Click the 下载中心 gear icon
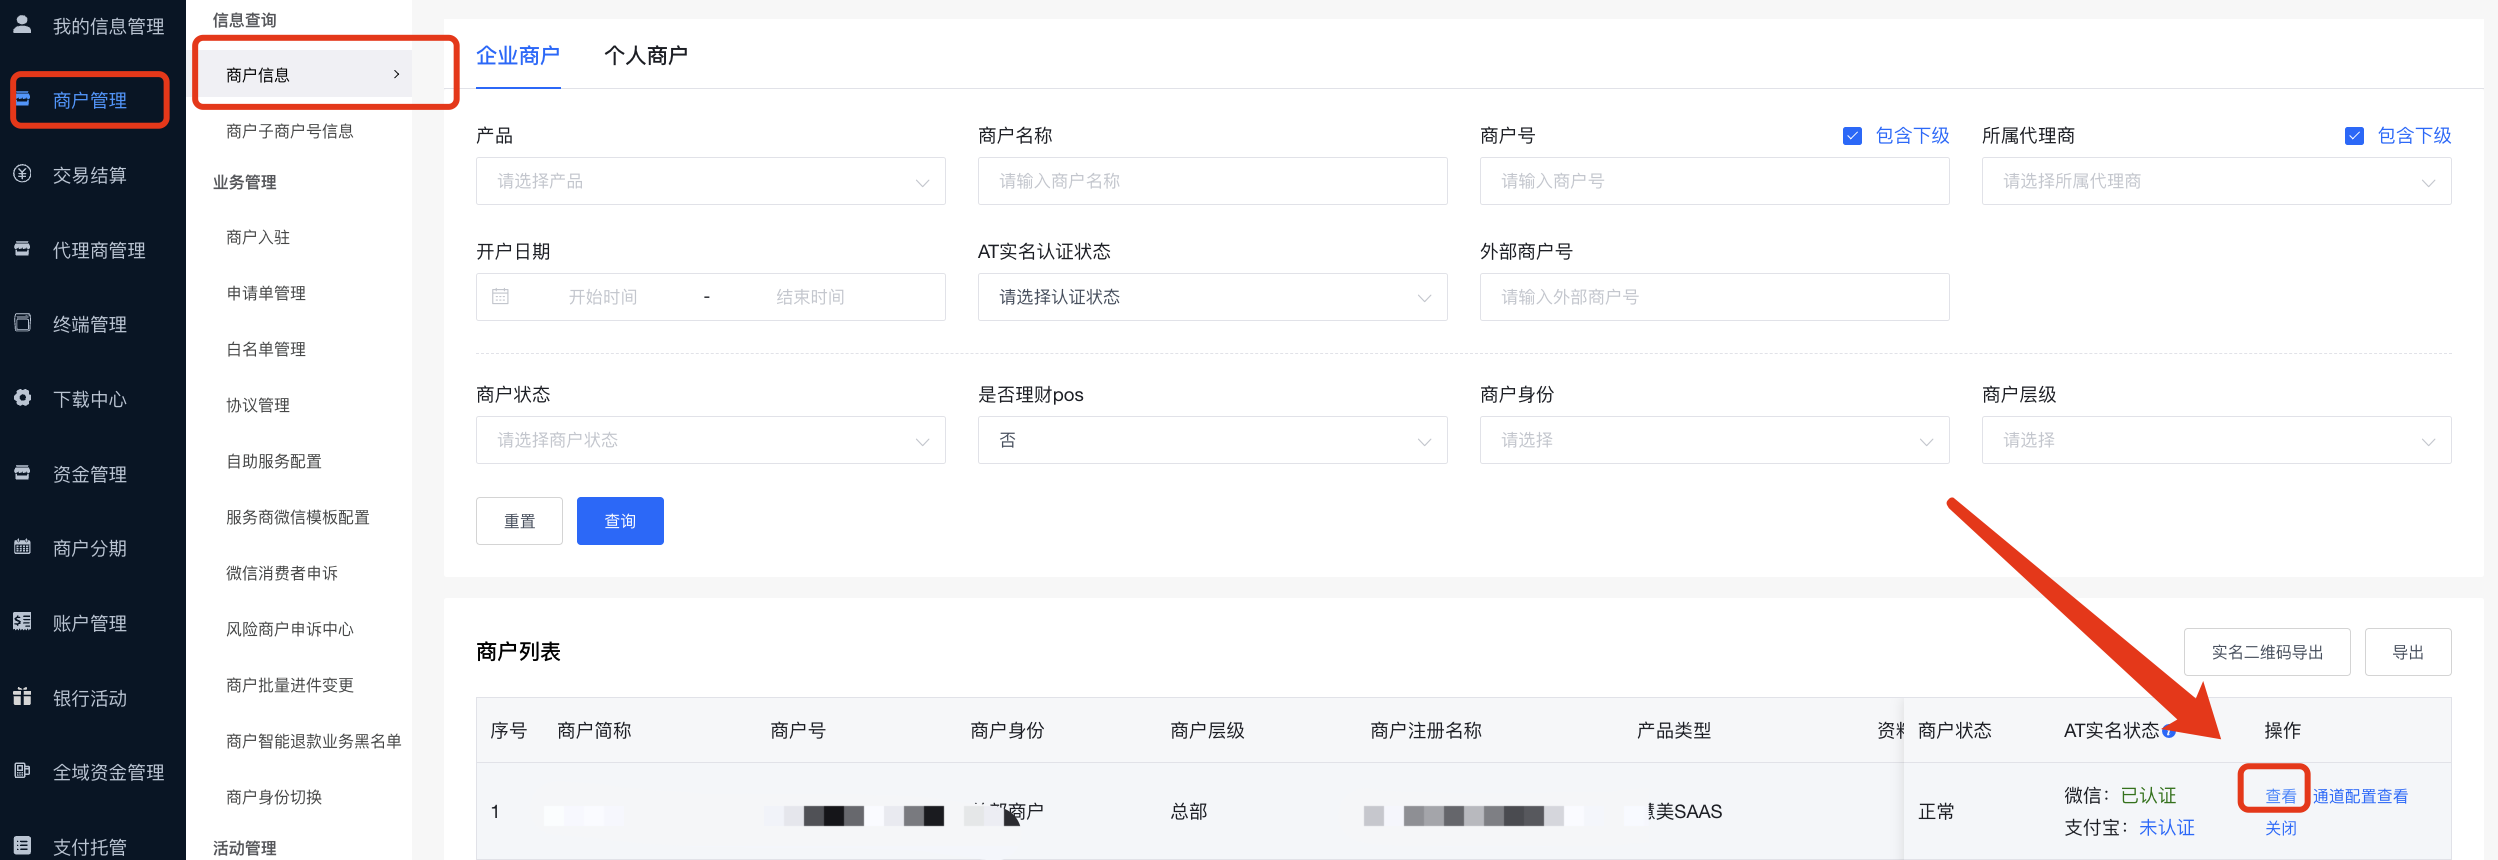The image size is (2498, 860). [22, 398]
